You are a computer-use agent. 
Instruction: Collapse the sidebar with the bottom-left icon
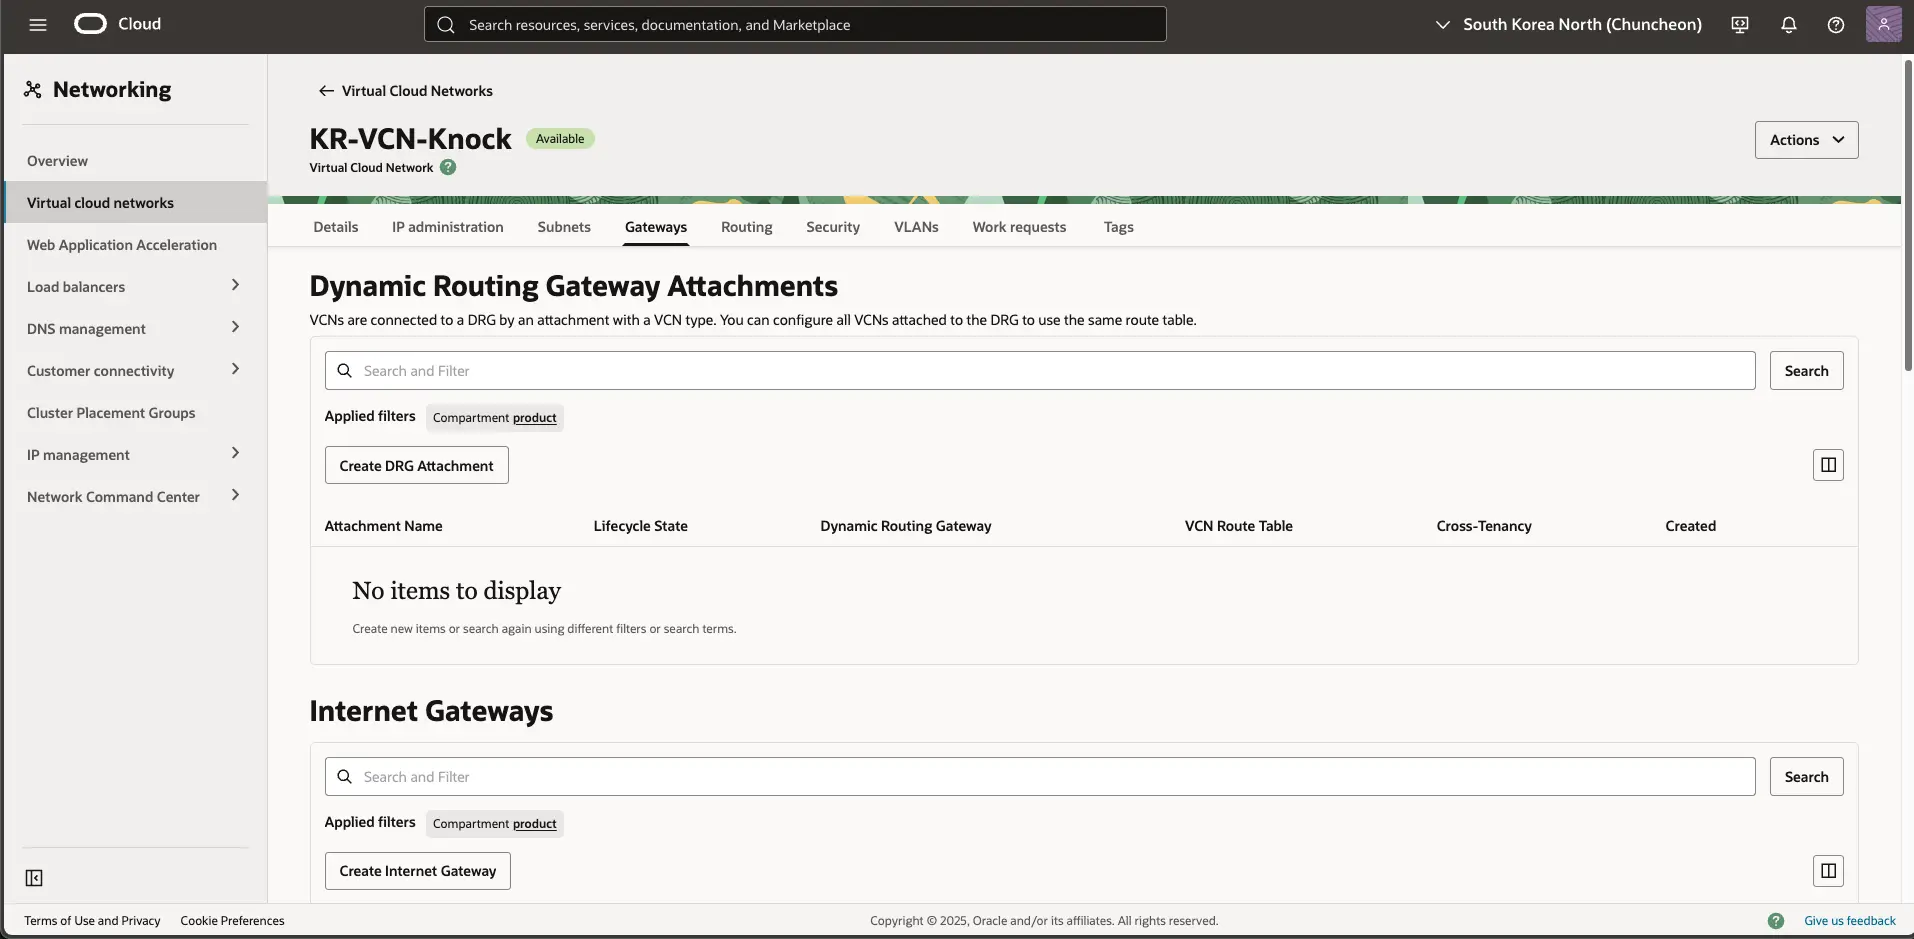coord(34,878)
